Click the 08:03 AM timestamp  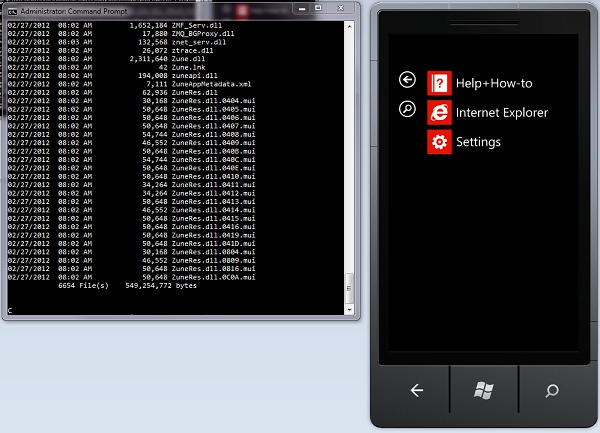coord(75,42)
